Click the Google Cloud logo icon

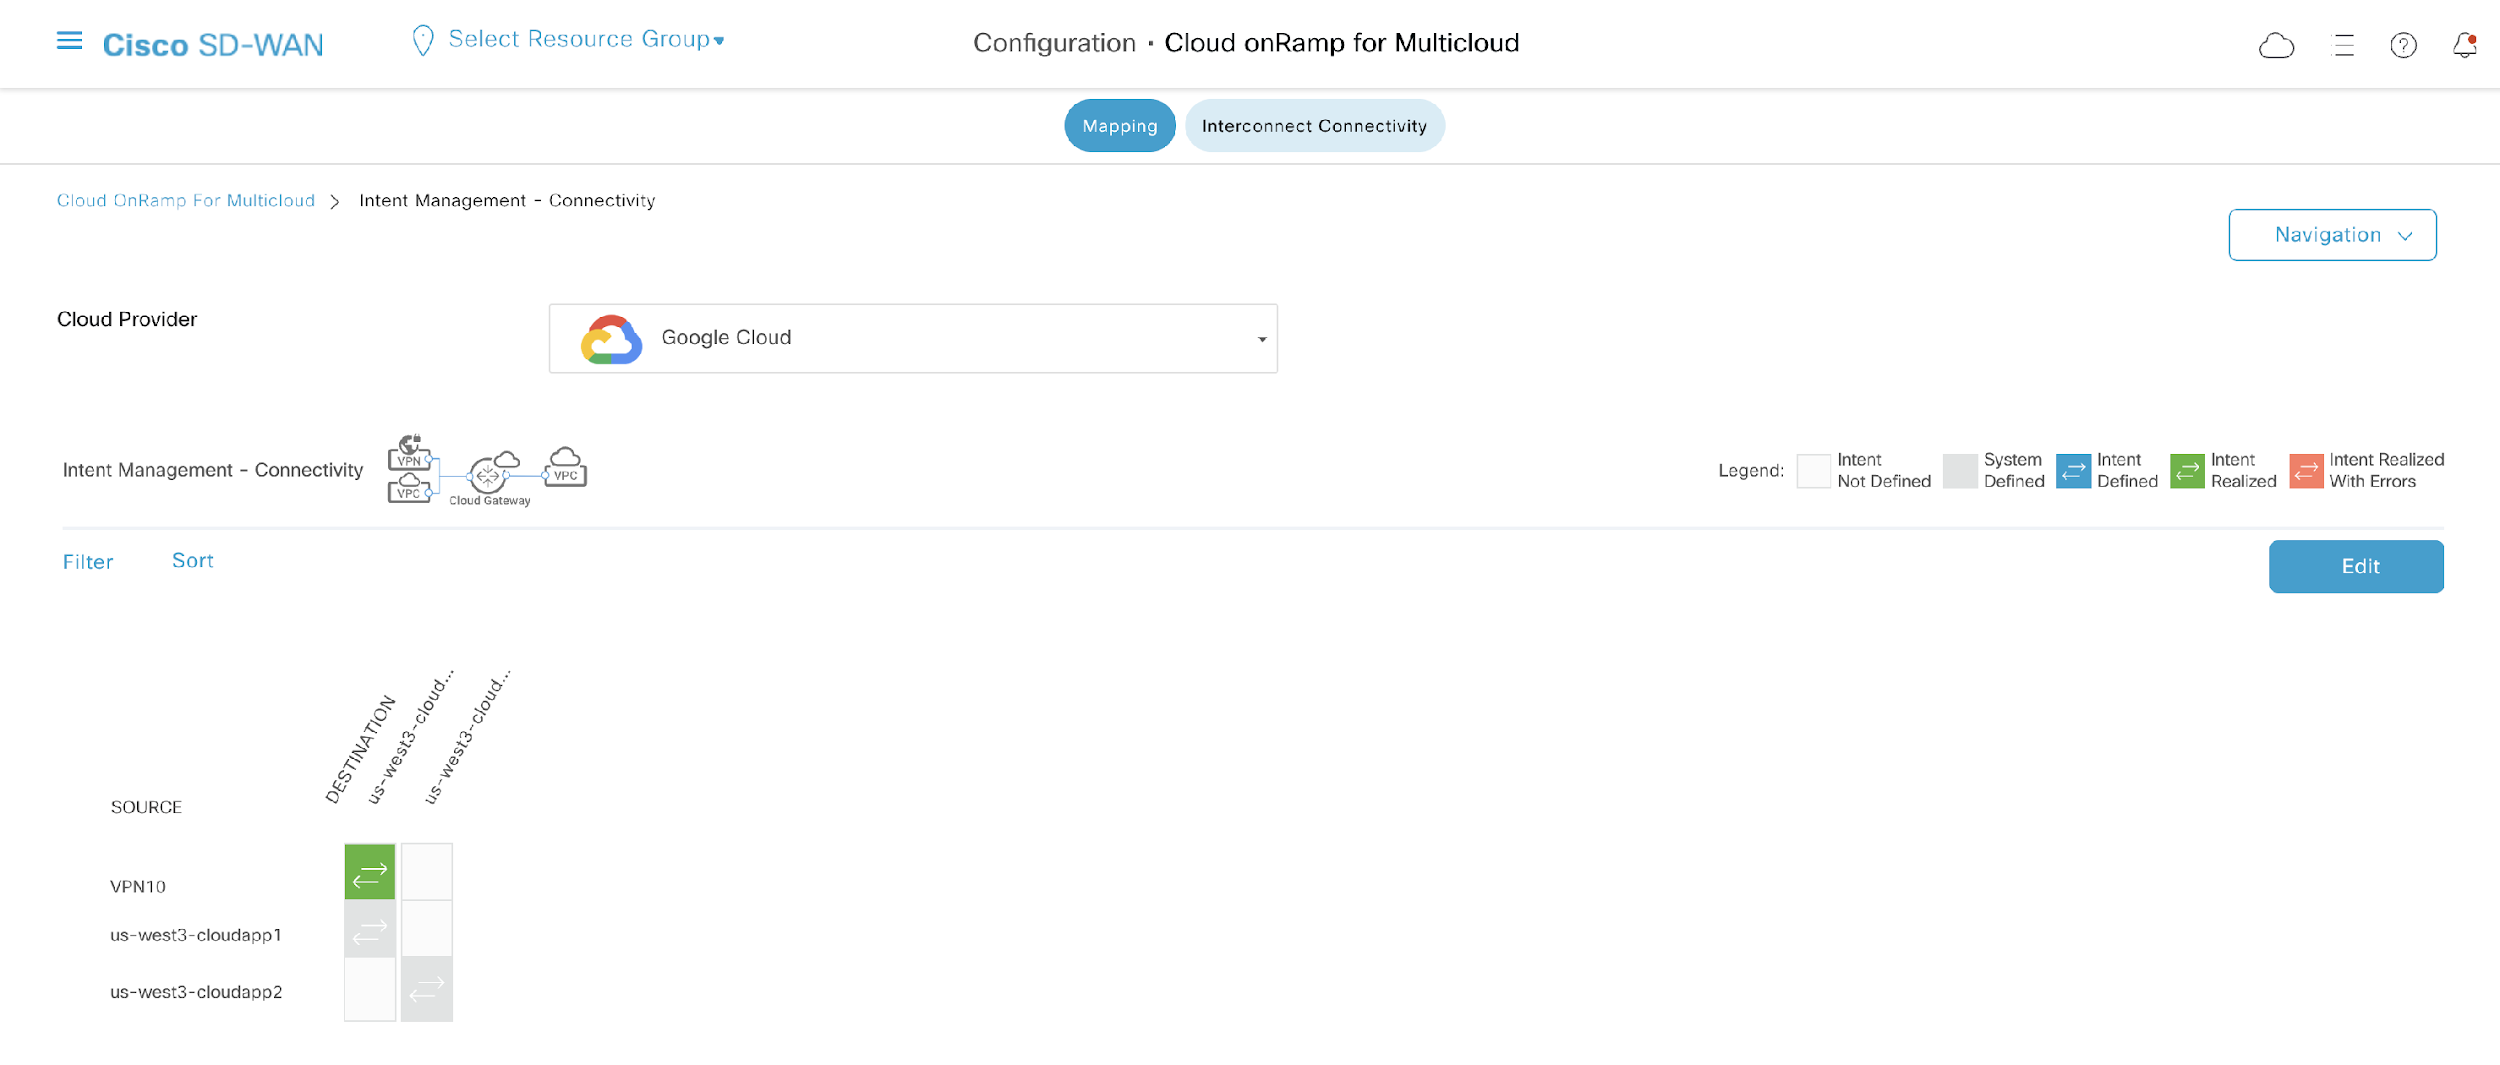[x=611, y=339]
